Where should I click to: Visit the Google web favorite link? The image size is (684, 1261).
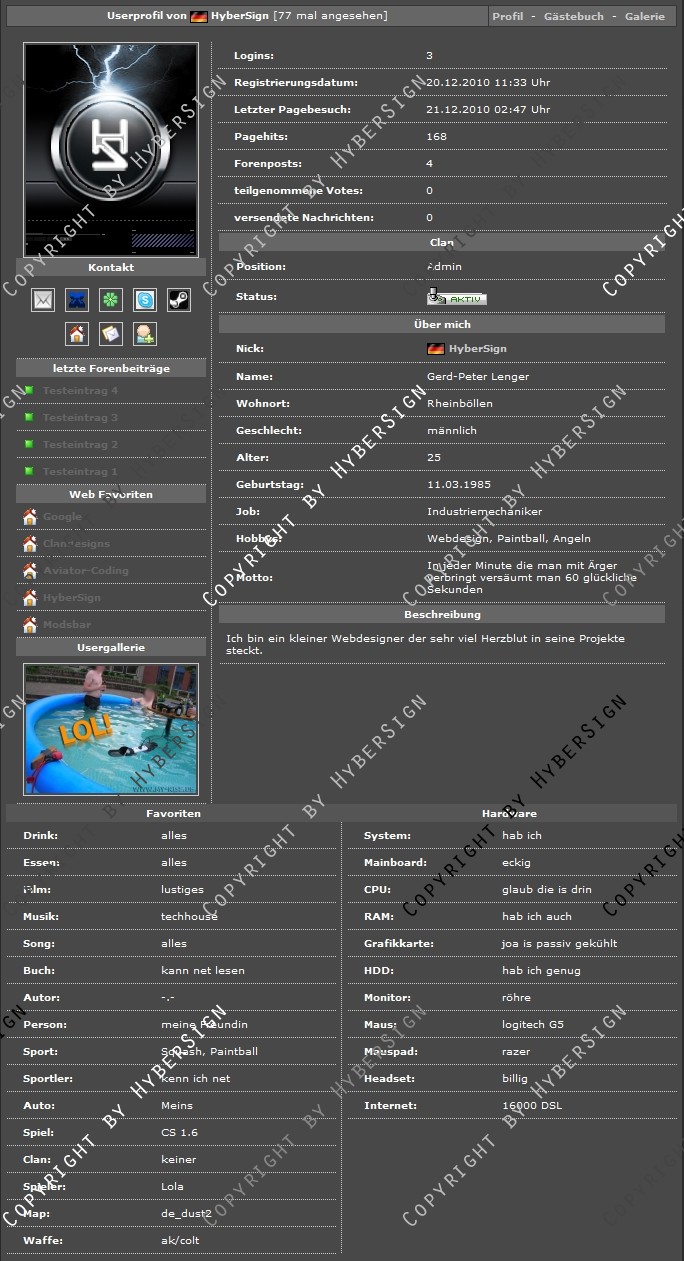tap(62, 517)
